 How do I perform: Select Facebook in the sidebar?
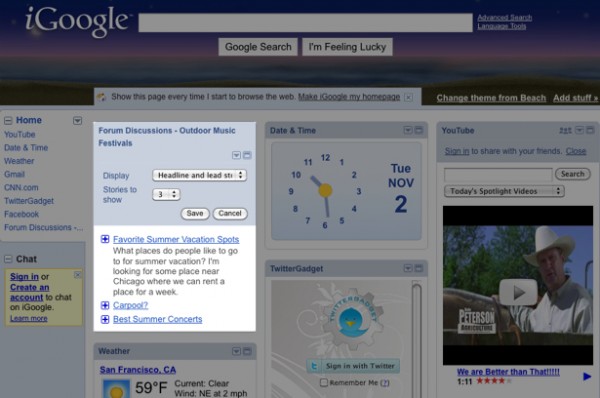click(21, 214)
